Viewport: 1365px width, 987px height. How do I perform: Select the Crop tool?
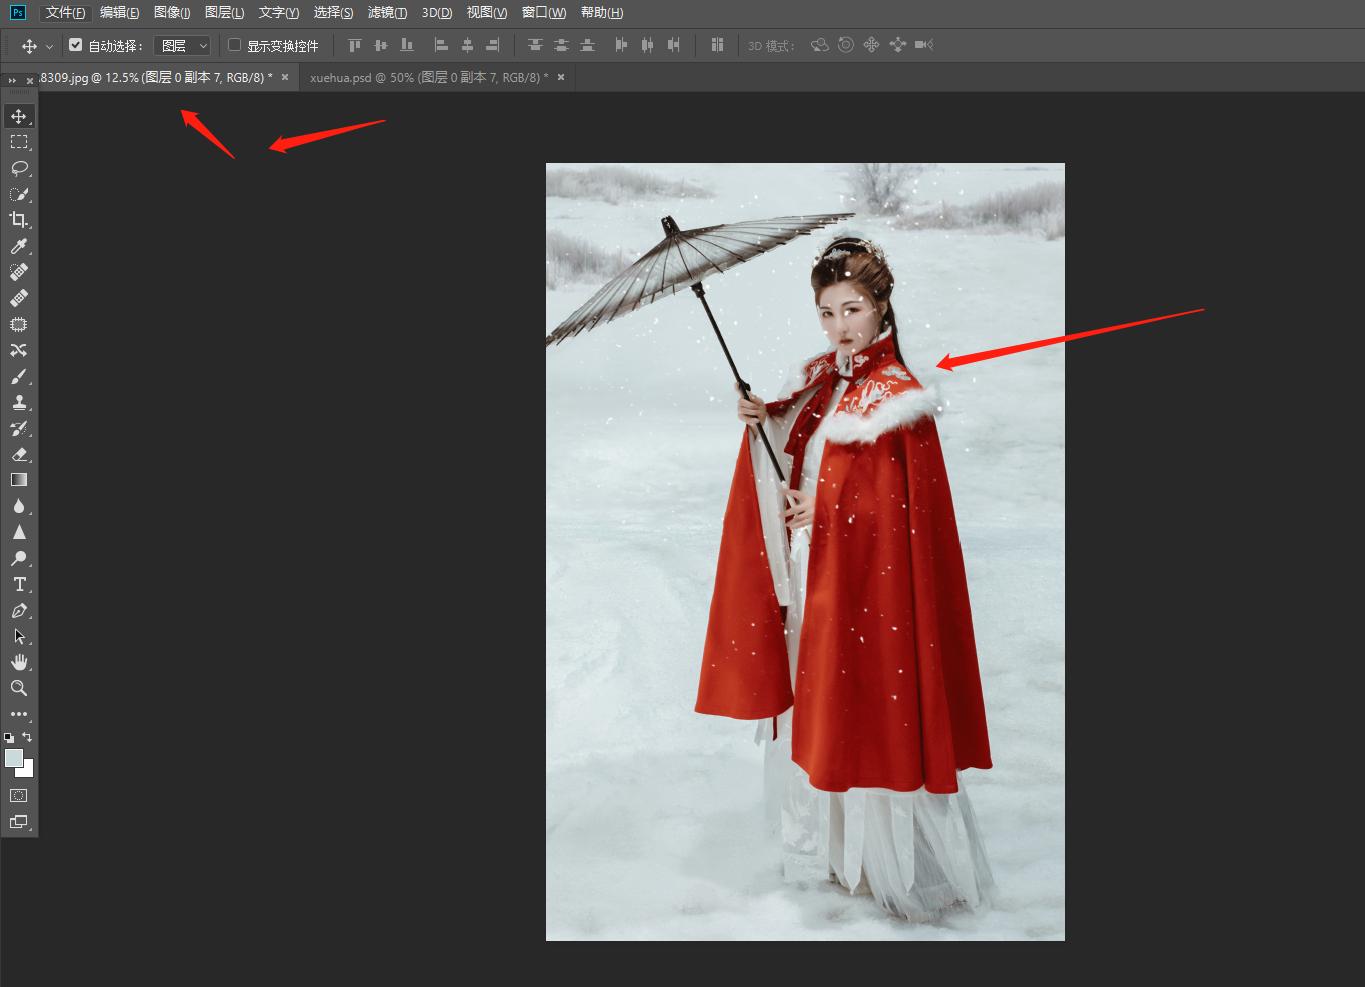pyautogui.click(x=19, y=220)
